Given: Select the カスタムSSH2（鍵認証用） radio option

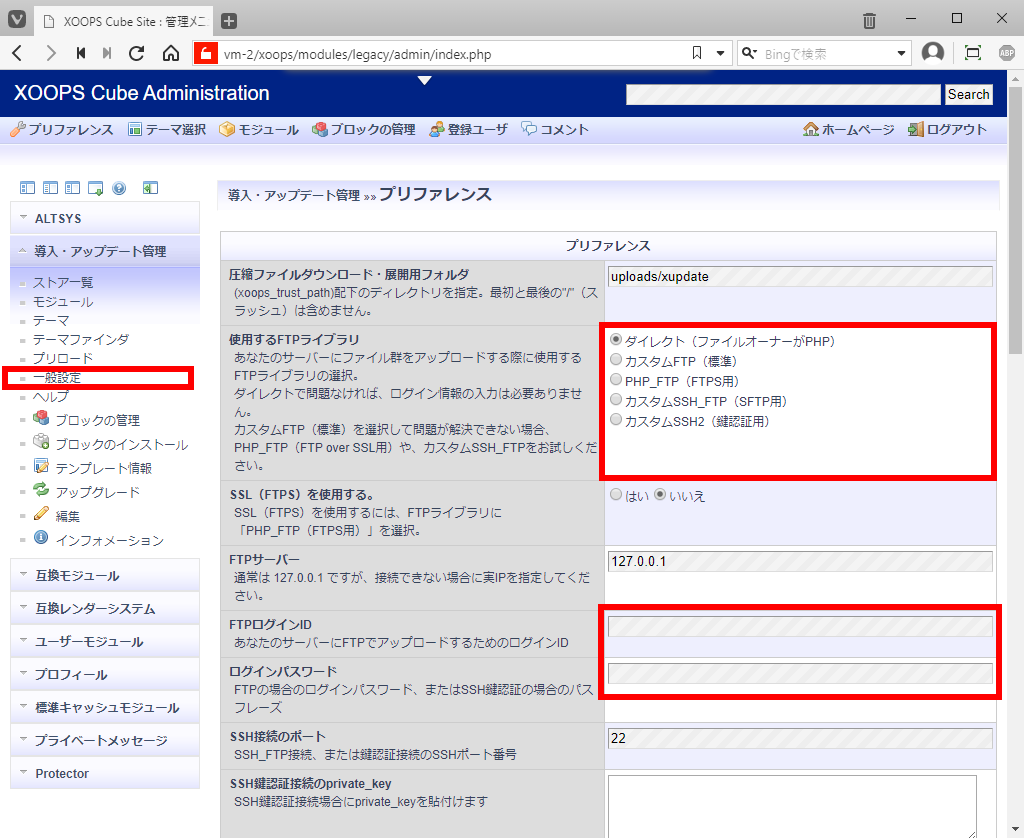Looking at the screenshot, I should (x=615, y=420).
